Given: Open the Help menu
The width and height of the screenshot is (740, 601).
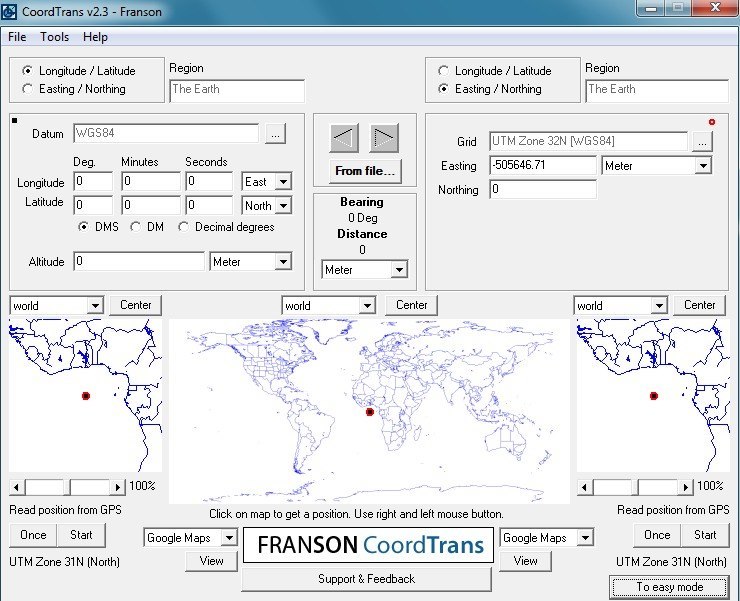Looking at the screenshot, I should pos(95,37).
